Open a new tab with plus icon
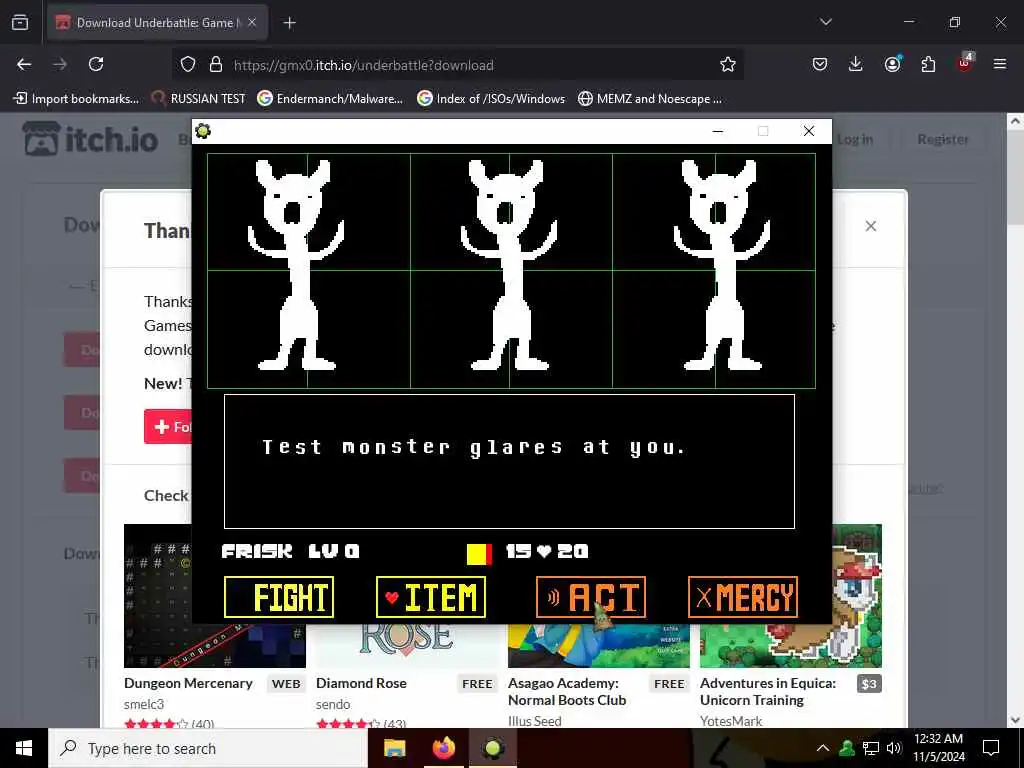 coord(289,23)
